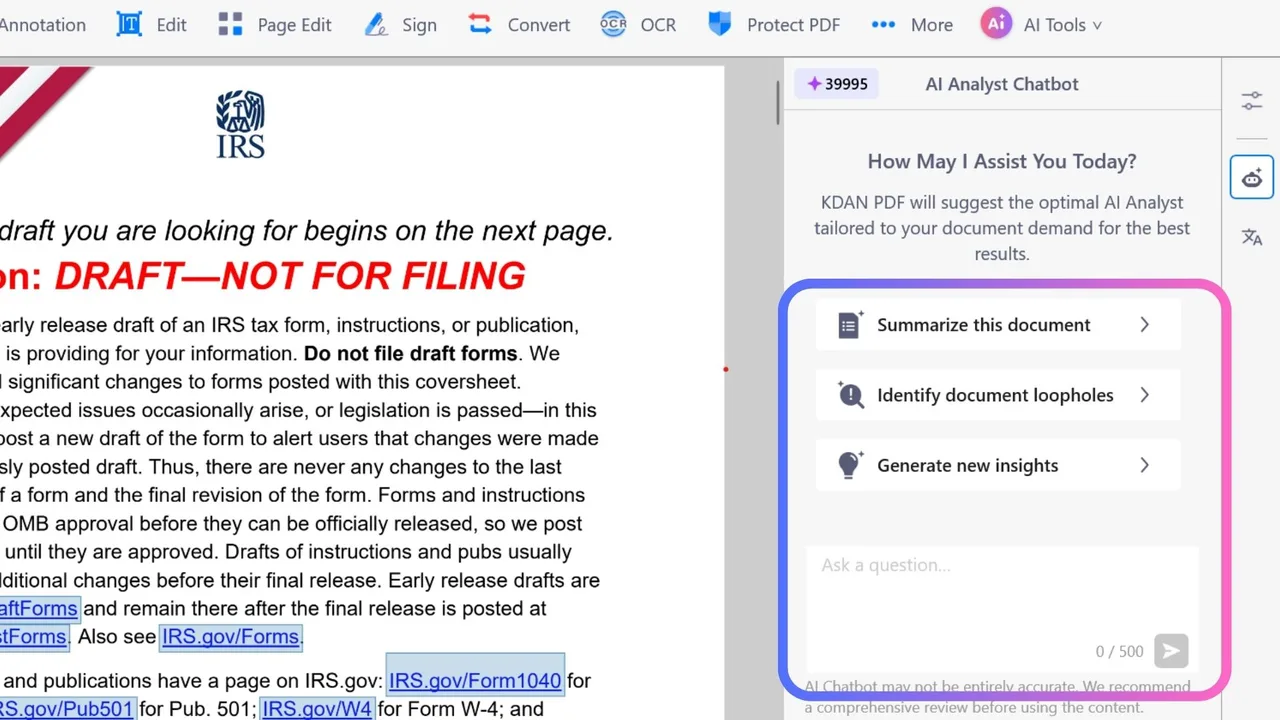Click the 0 / 500 character counter

click(x=1119, y=651)
